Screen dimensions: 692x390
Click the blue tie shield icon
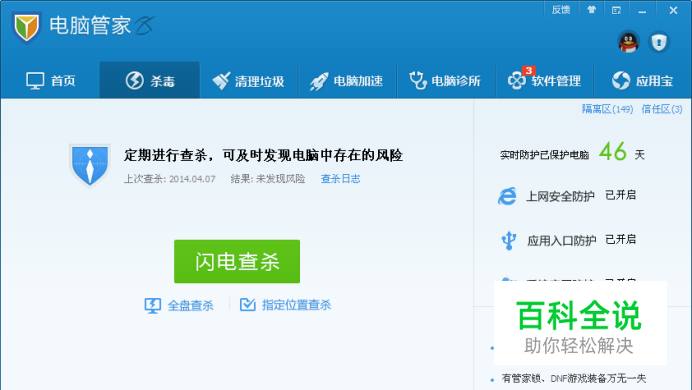click(90, 165)
